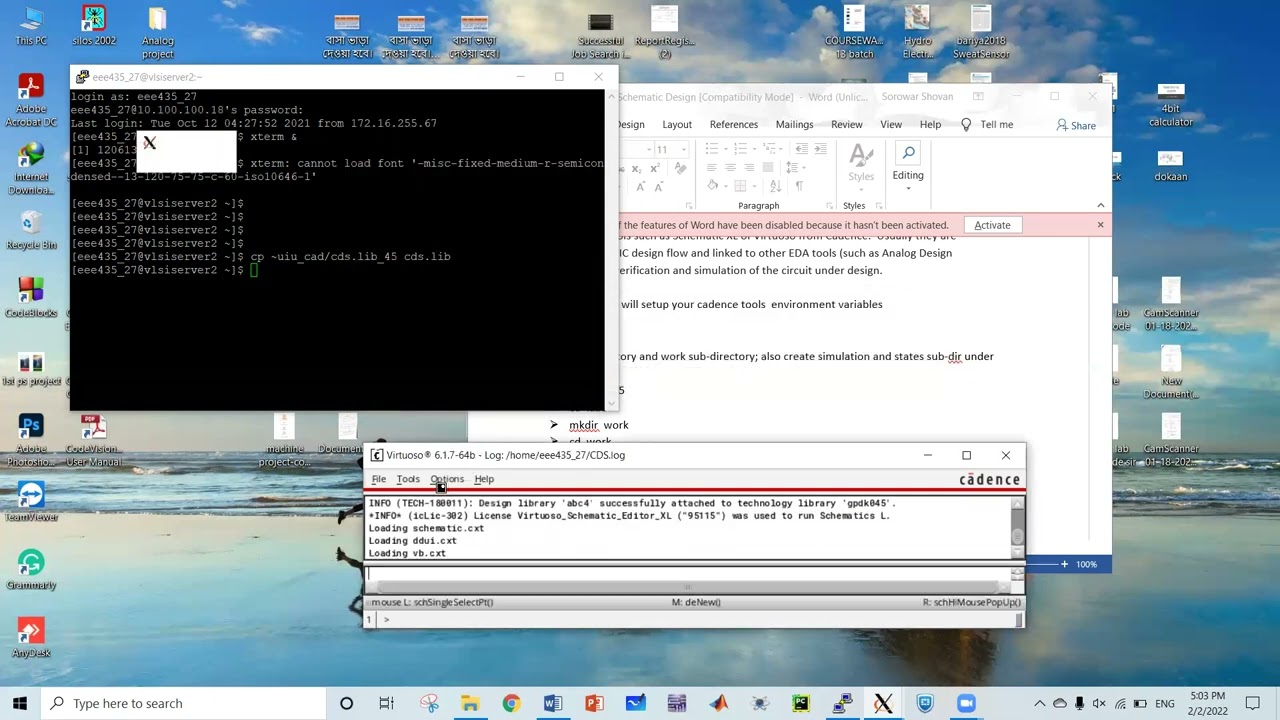This screenshot has height=720, width=1280.
Task: Click the PowerPoint icon on the taskbar
Action: (x=594, y=703)
